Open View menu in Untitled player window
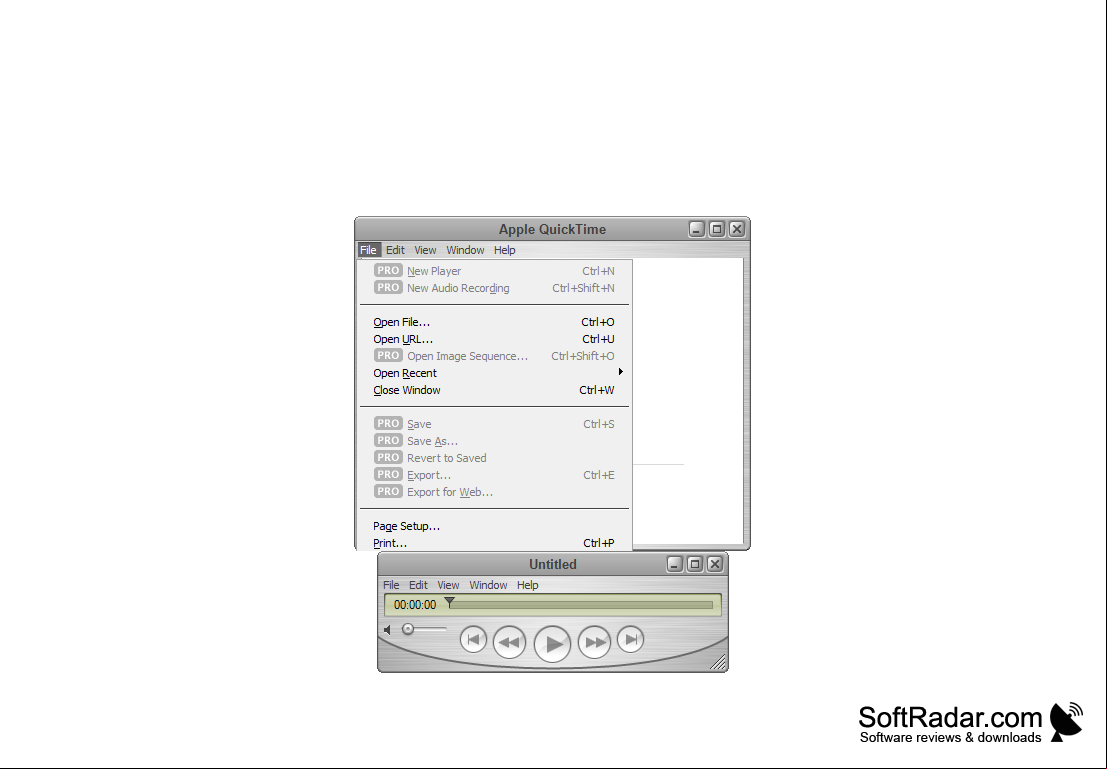The height and width of the screenshot is (769, 1107). click(448, 585)
